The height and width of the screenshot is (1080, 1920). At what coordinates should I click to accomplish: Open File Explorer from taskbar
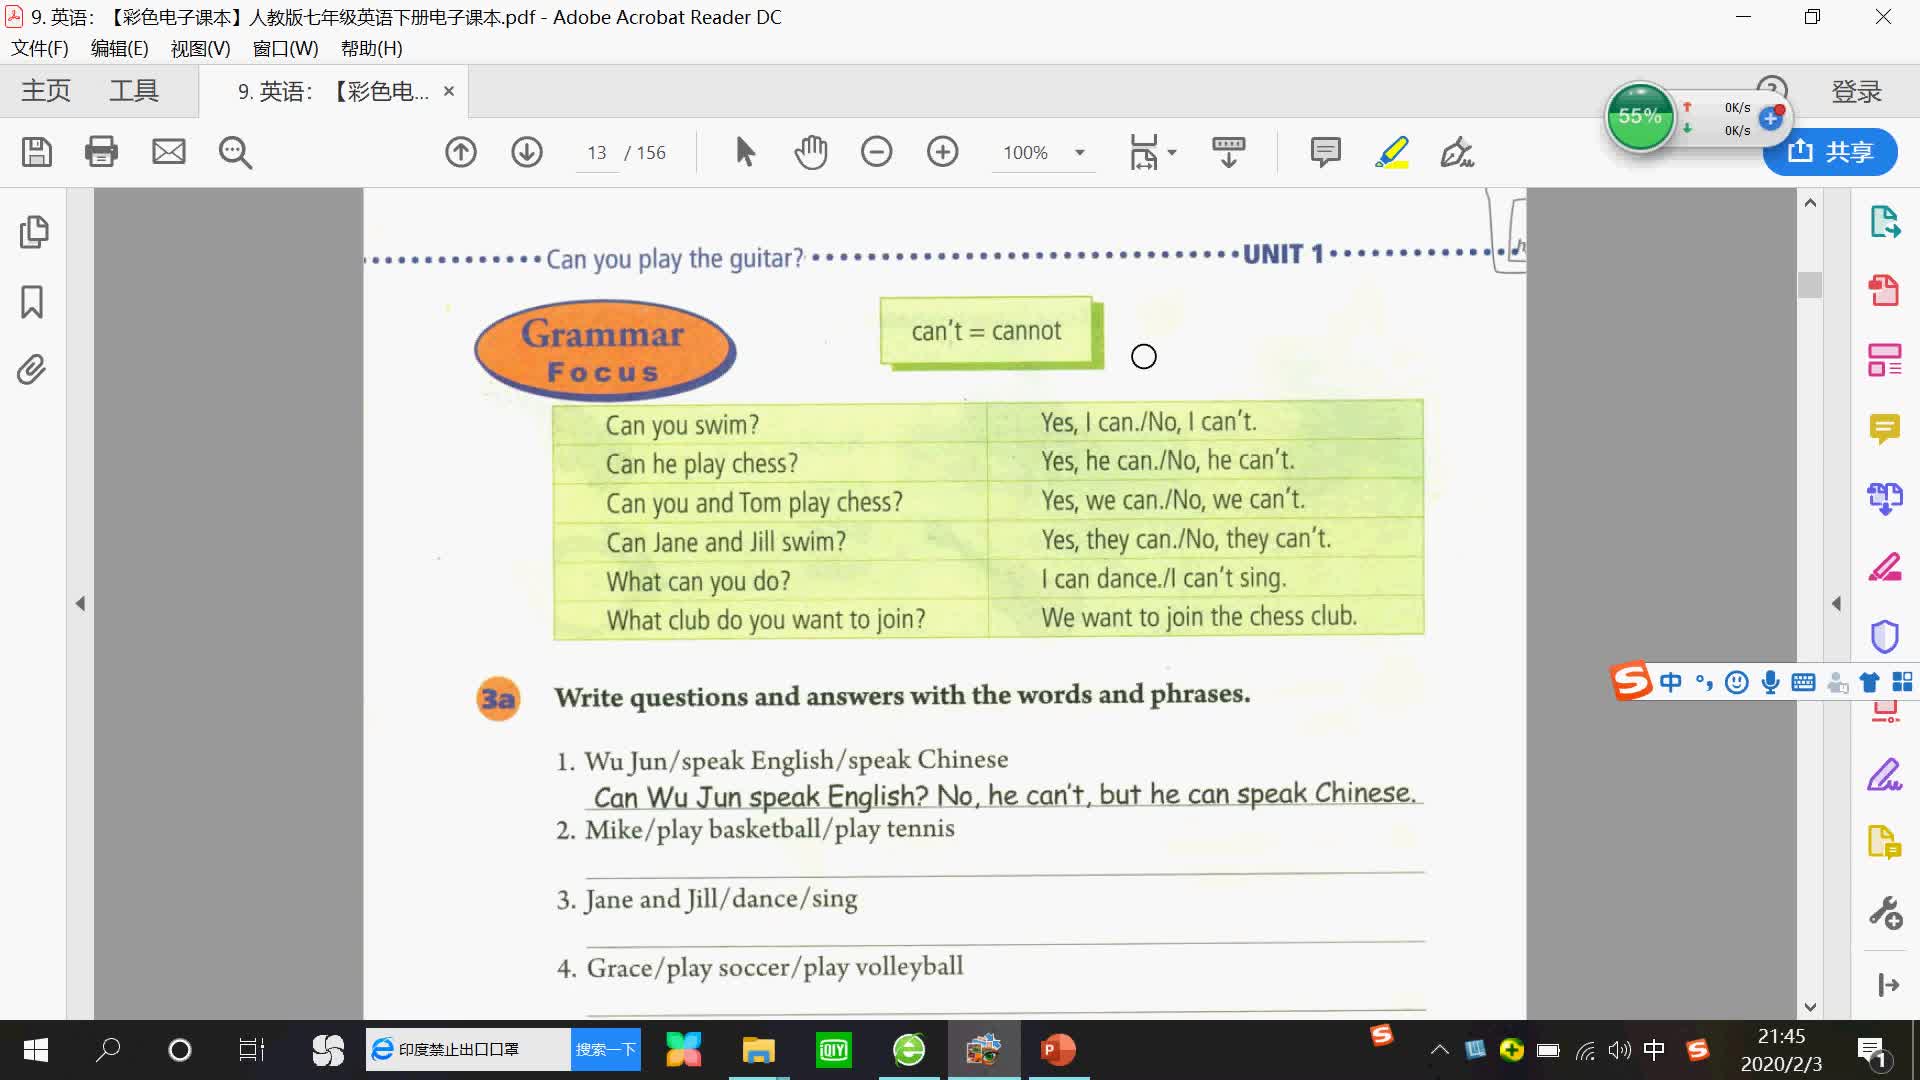tap(759, 1050)
